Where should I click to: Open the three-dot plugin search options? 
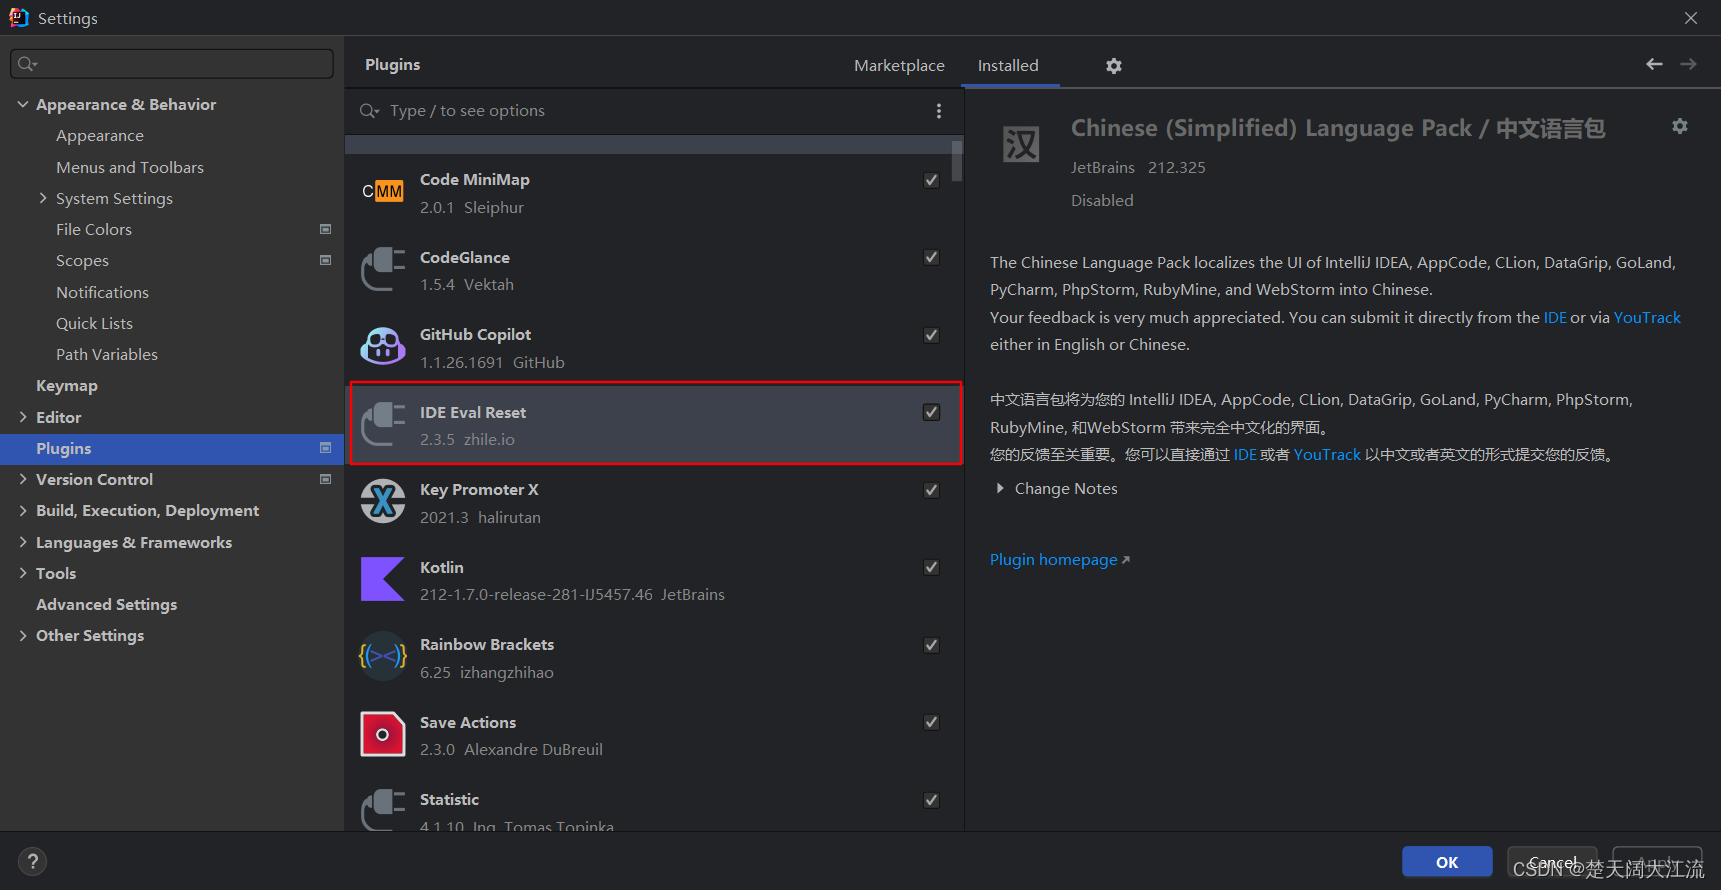938,111
